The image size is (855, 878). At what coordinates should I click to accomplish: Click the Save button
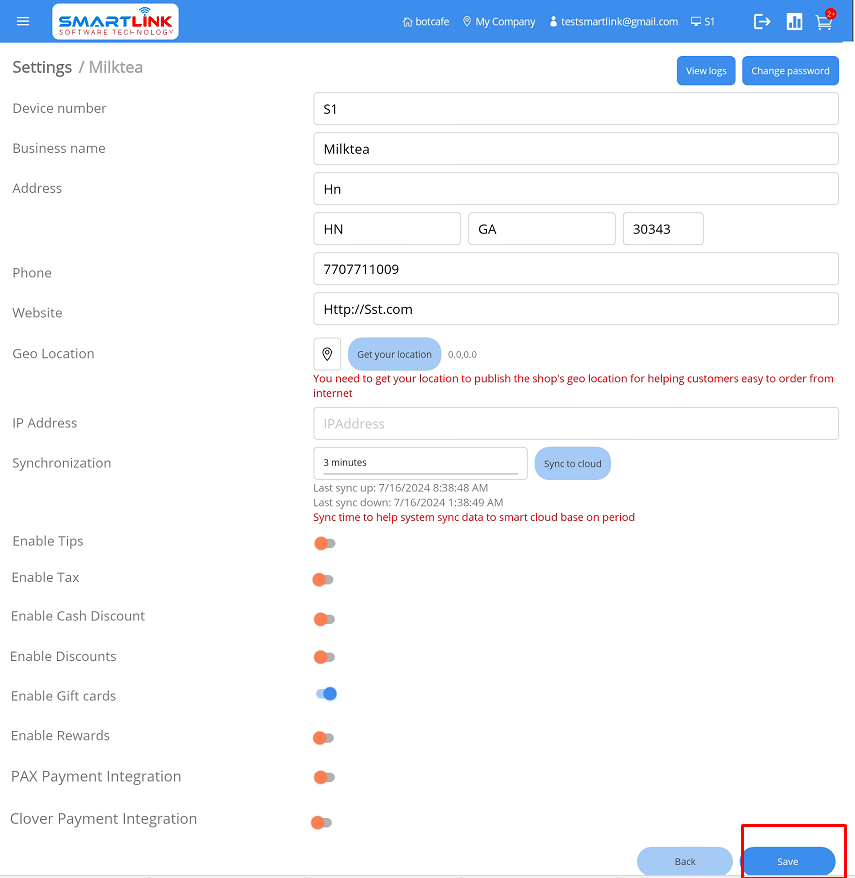(788, 861)
